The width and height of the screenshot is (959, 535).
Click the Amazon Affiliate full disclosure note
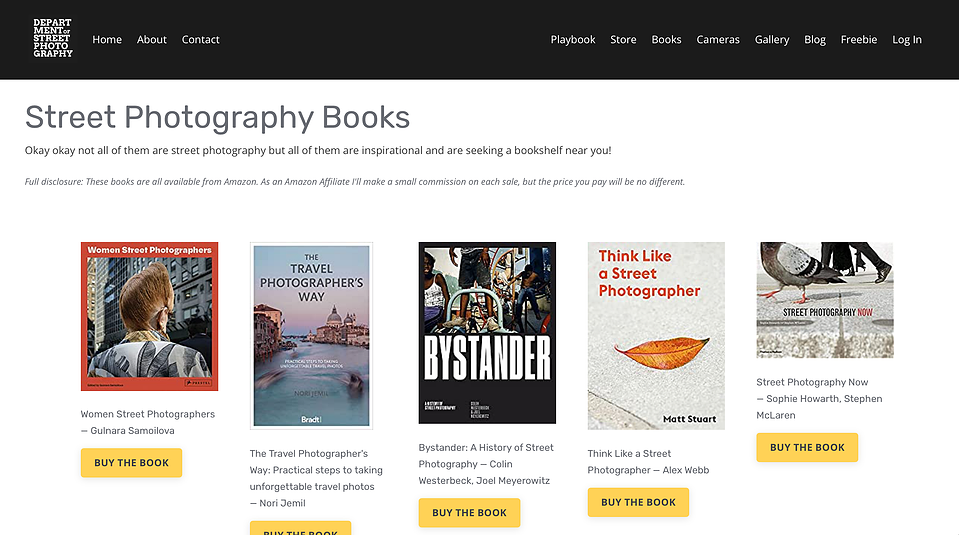point(355,182)
